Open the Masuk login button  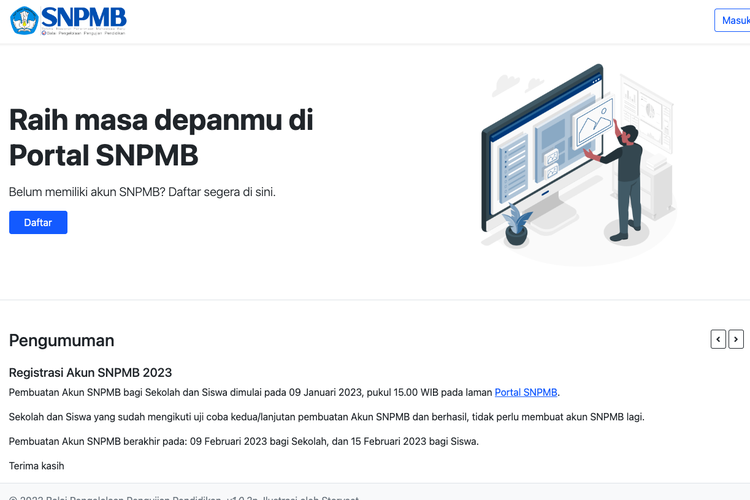(x=732, y=21)
